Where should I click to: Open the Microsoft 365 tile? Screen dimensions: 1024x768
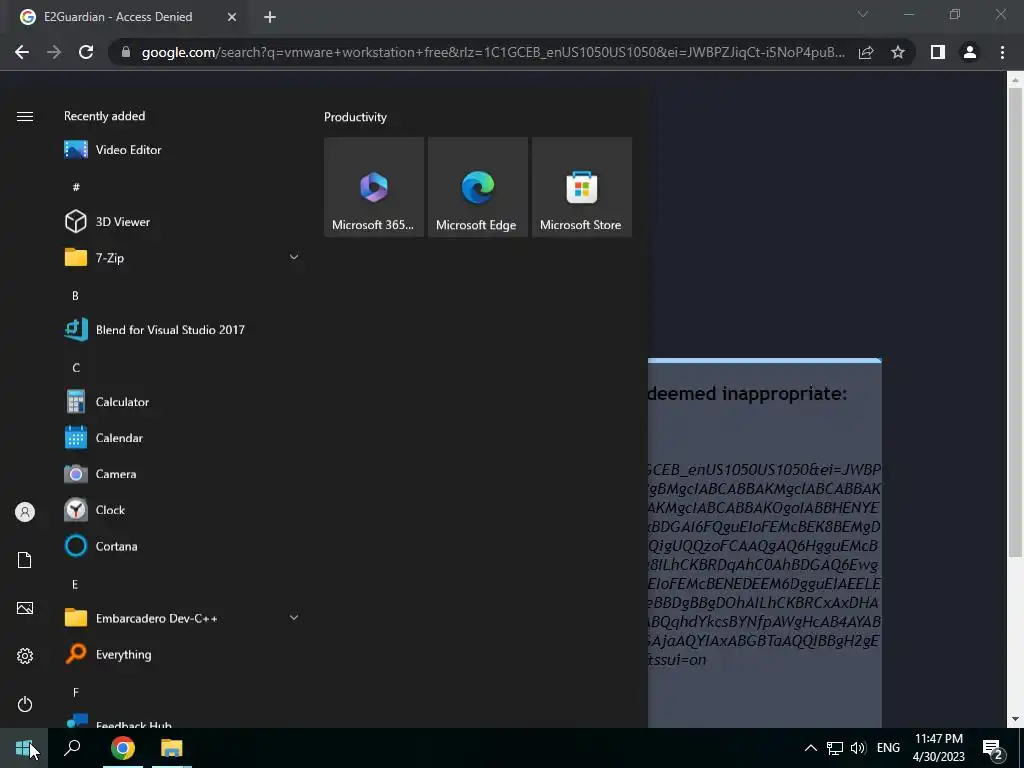374,187
